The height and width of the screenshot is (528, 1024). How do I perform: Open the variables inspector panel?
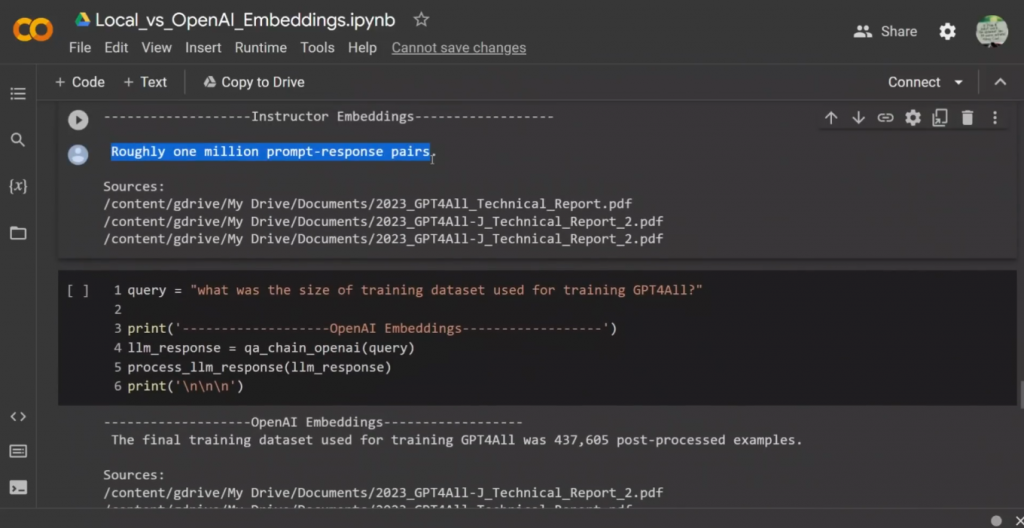[18, 186]
